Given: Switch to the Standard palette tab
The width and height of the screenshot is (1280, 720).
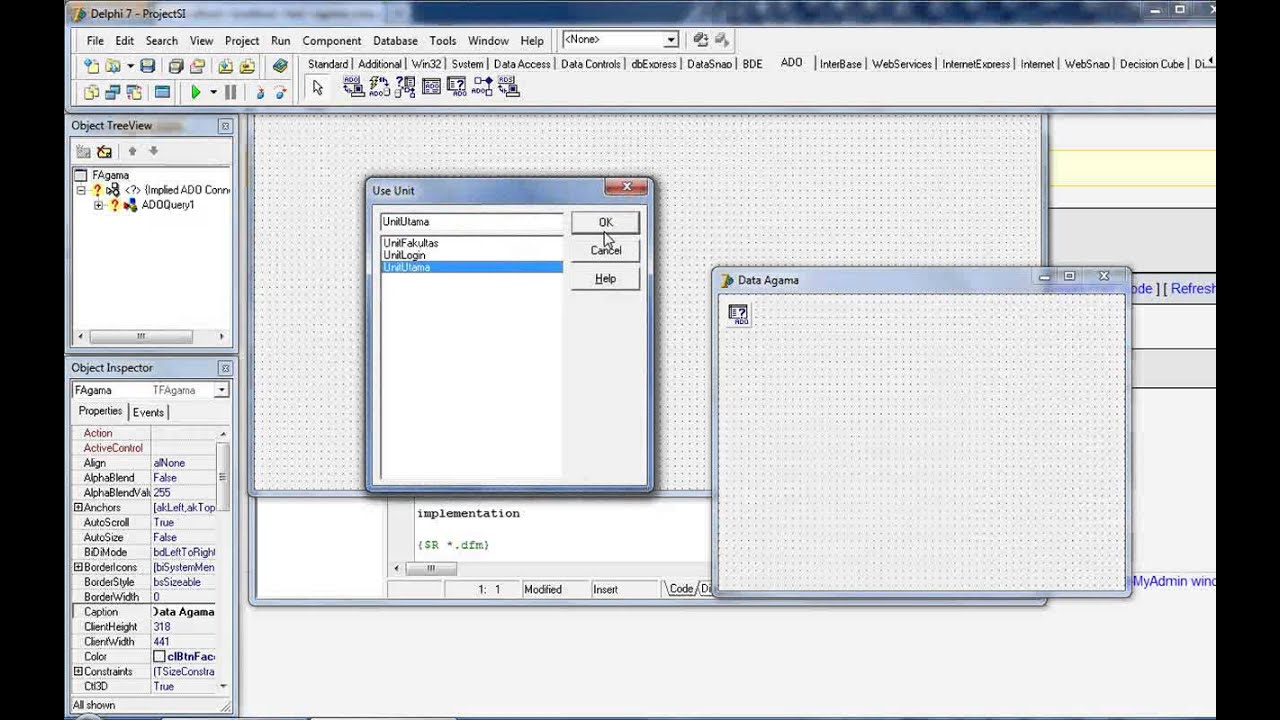Looking at the screenshot, I should tap(328, 64).
